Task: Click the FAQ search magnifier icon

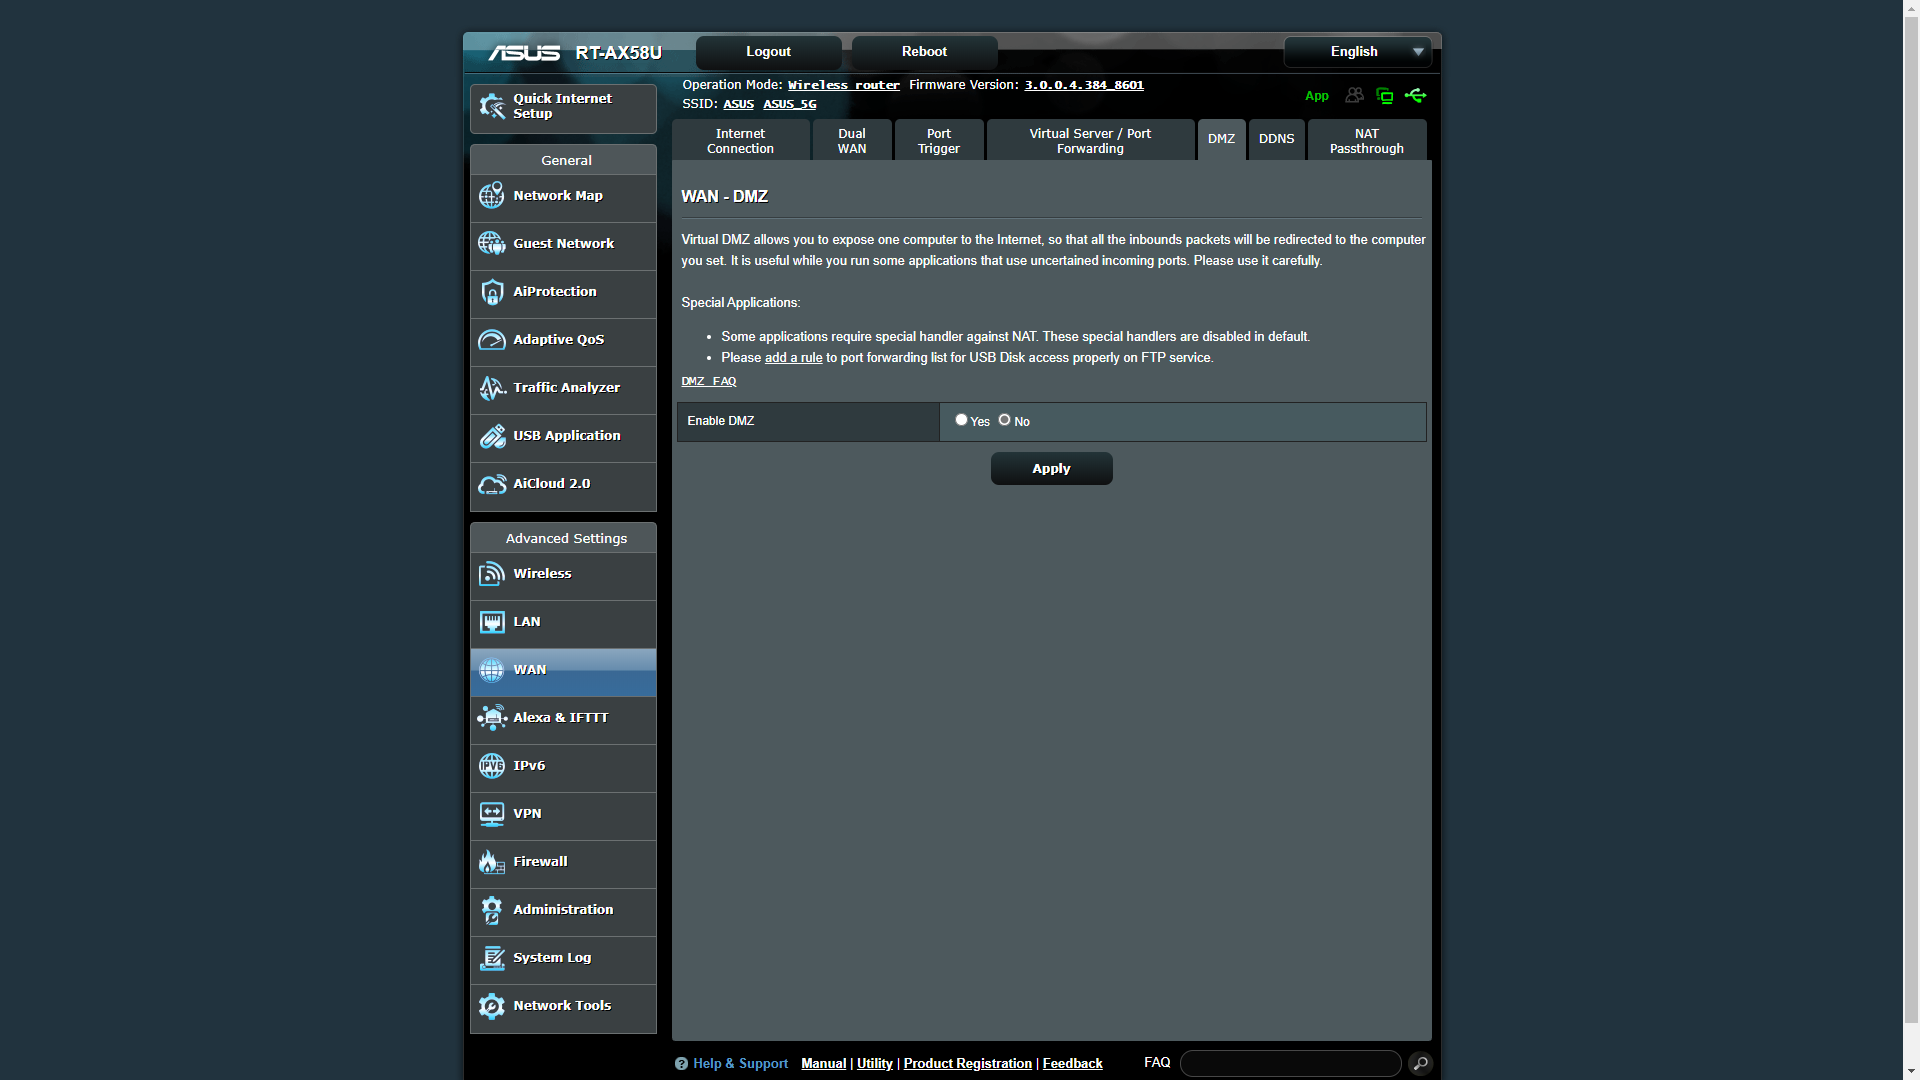Action: click(x=1420, y=1063)
